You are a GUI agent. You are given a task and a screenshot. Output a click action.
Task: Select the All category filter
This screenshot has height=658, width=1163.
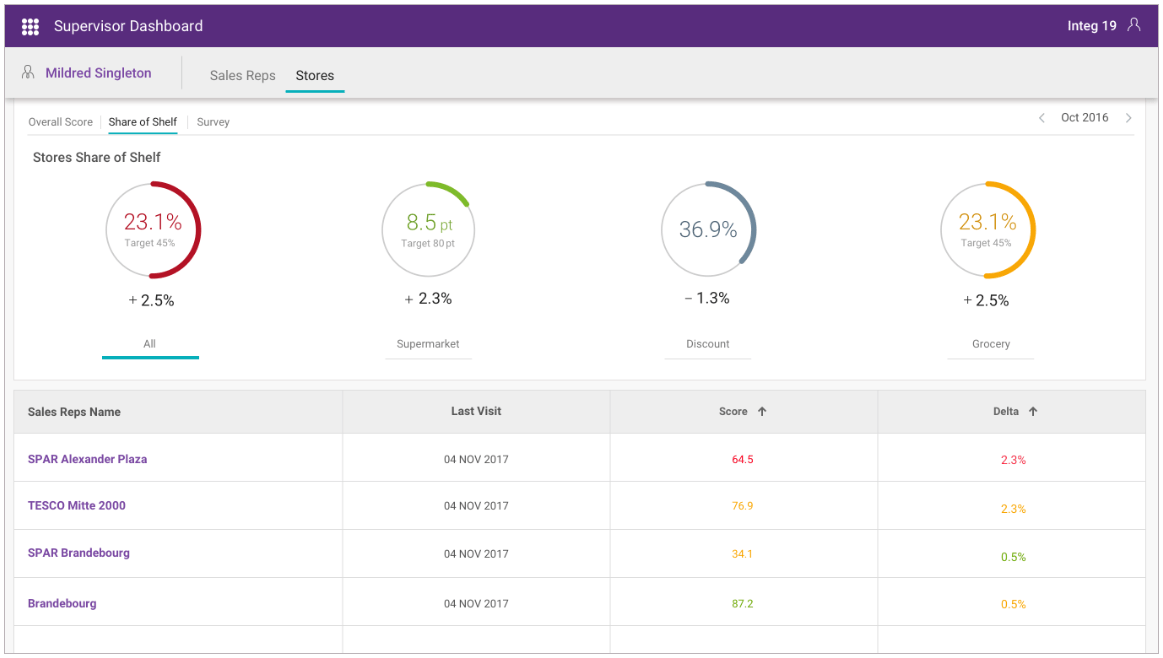click(149, 344)
